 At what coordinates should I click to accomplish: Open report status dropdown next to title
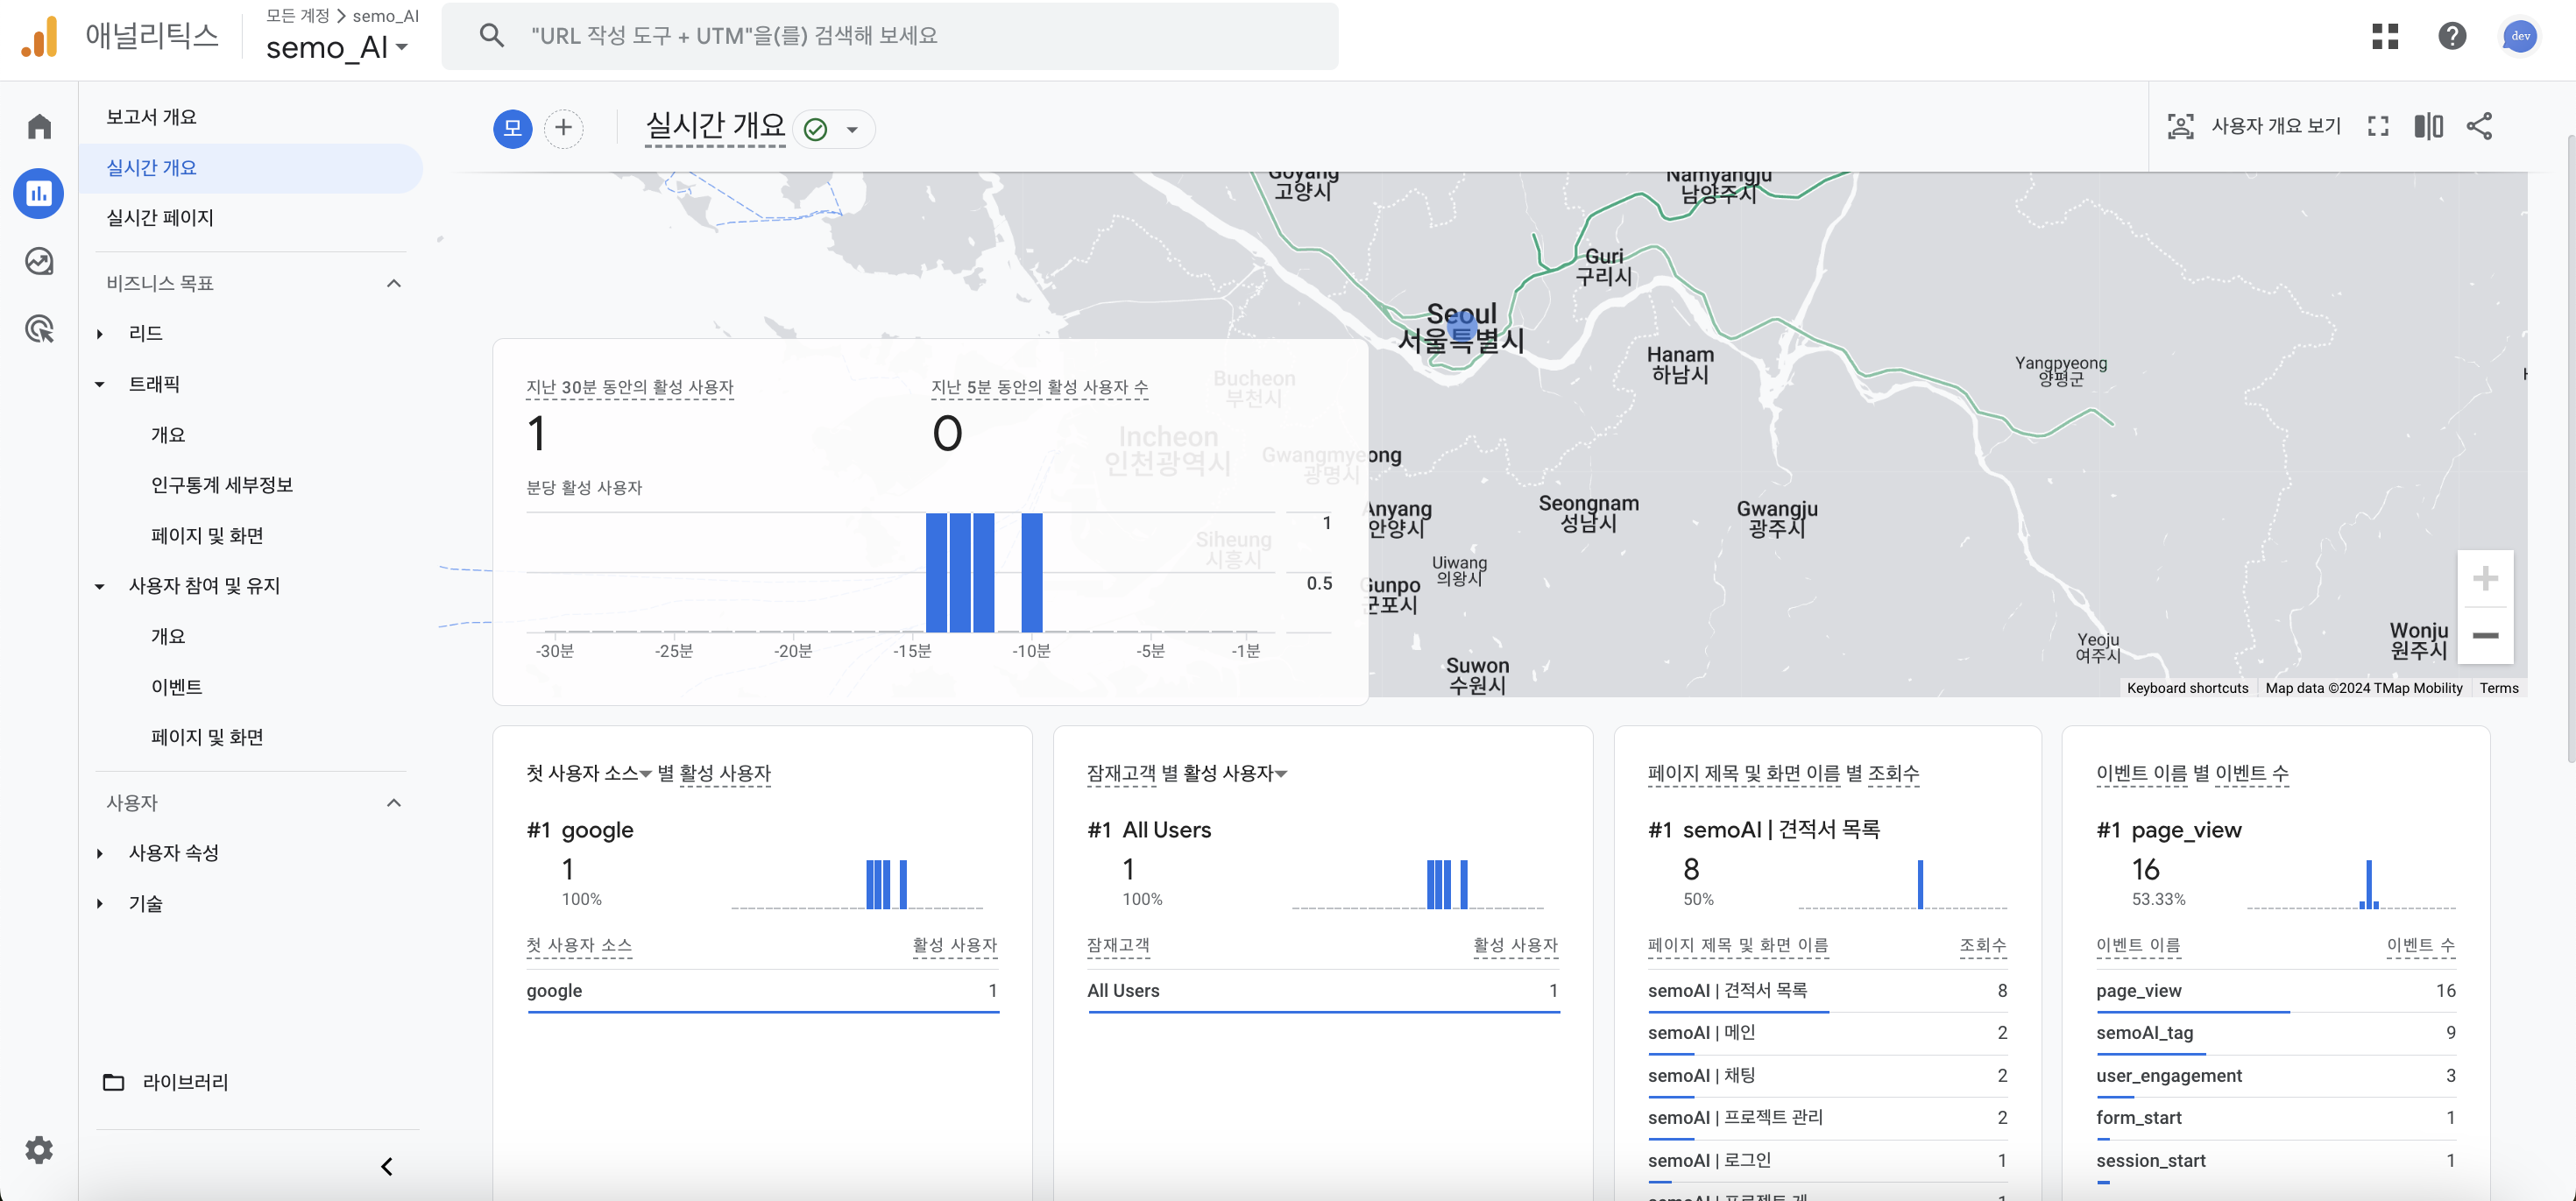click(852, 129)
